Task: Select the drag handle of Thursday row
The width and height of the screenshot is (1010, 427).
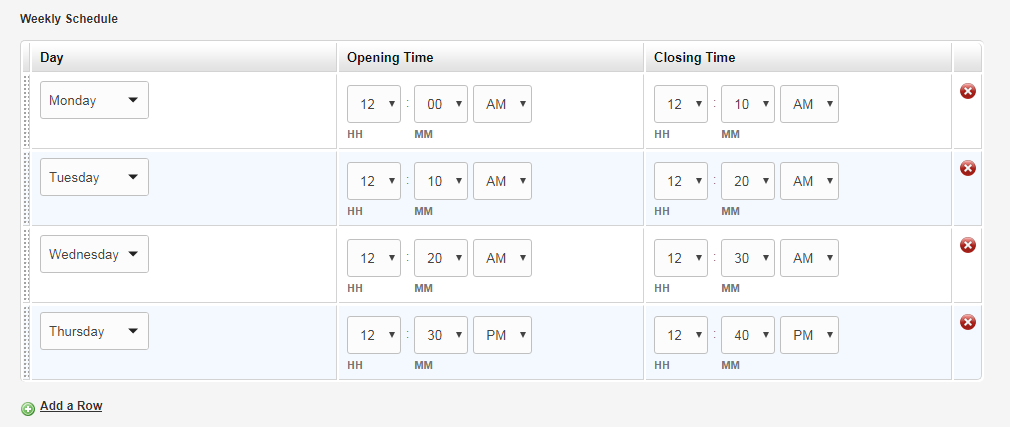Action: point(26,341)
